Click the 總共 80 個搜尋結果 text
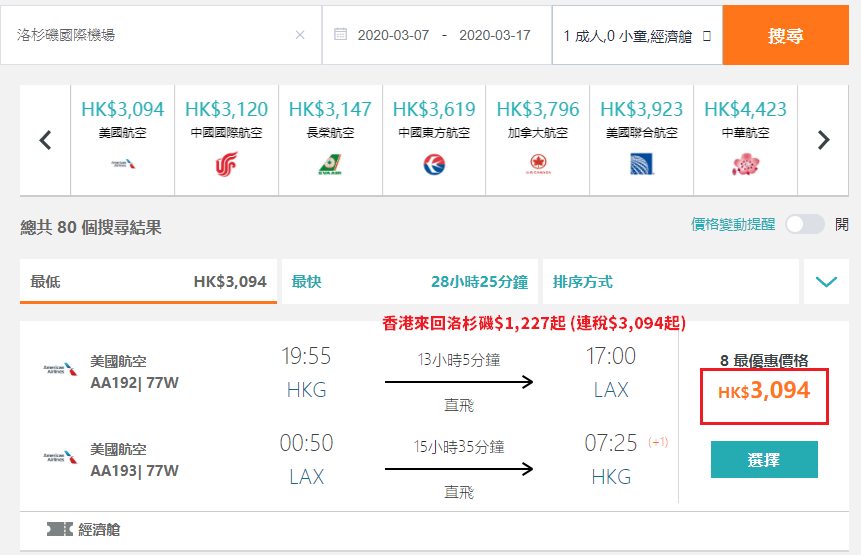Image resolution: width=861 pixels, height=555 pixels. pyautogui.click(x=91, y=227)
